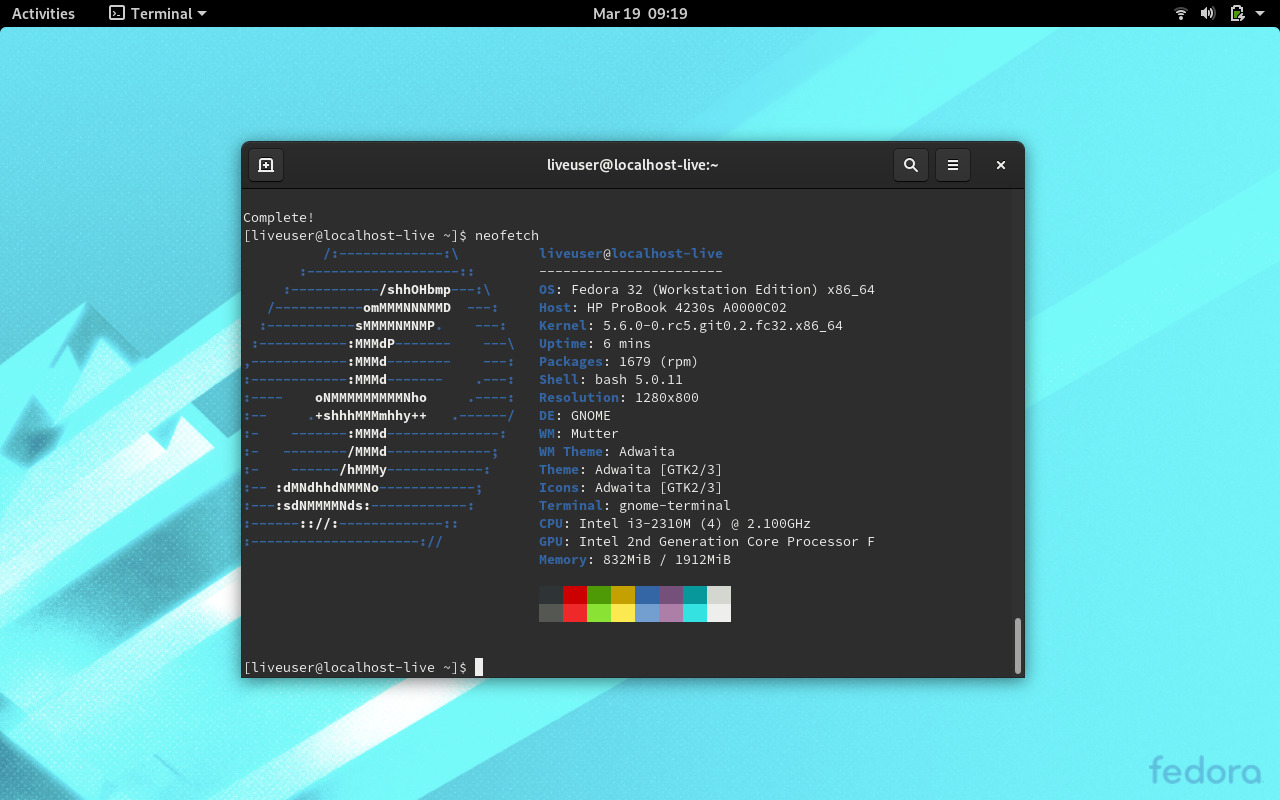Image resolution: width=1280 pixels, height=800 pixels.
Task: Click the Memory 832MiB / 1912MiB line
Action: (x=635, y=559)
